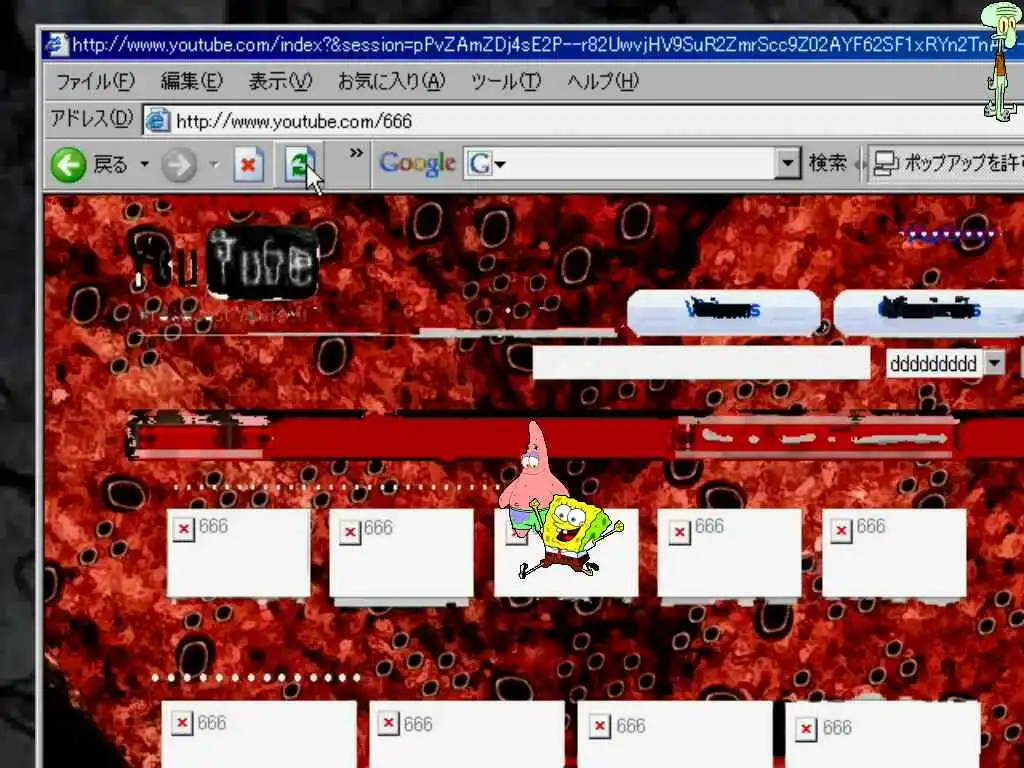The height and width of the screenshot is (768, 1024).
Task: Click the Google toolbar logo
Action: point(417,163)
